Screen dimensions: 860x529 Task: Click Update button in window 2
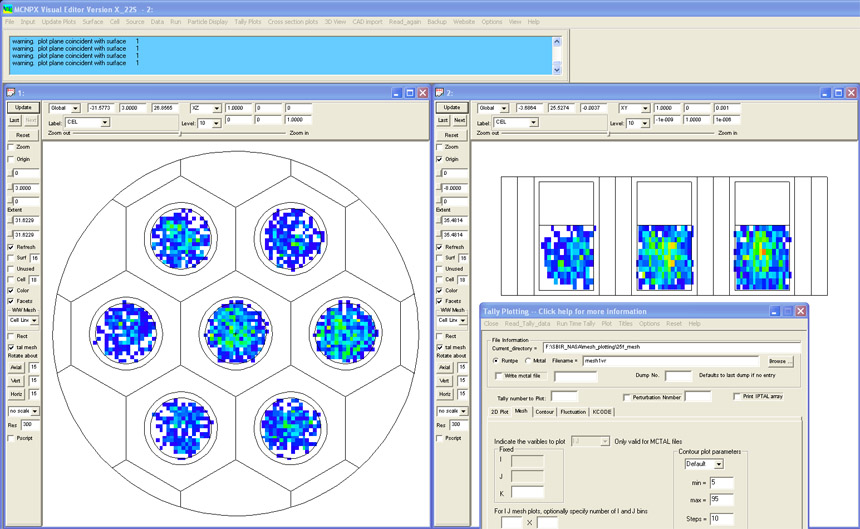pyautogui.click(x=452, y=107)
